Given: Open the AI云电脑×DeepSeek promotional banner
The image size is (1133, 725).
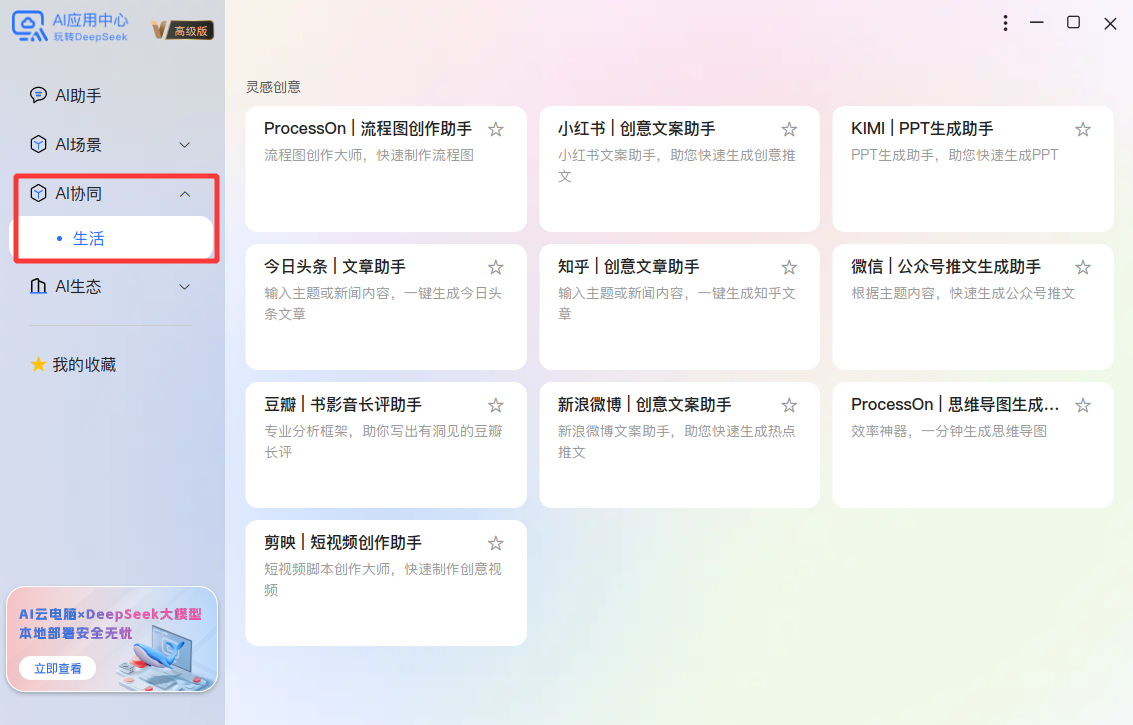Looking at the screenshot, I should [x=112, y=639].
